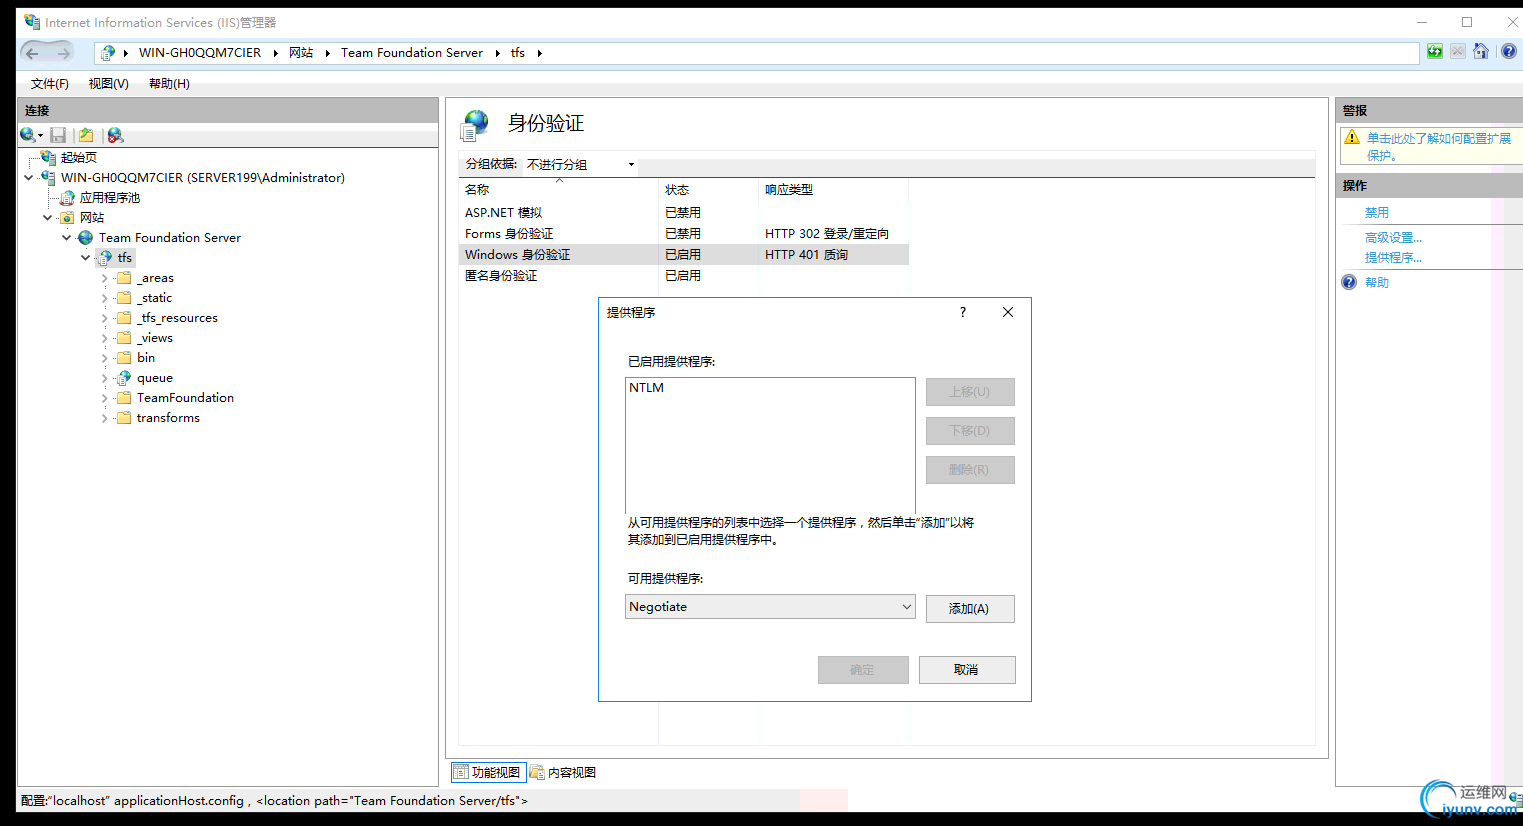
Task: Click the Sites folder icon labeled 网站
Action: [x=67, y=218]
